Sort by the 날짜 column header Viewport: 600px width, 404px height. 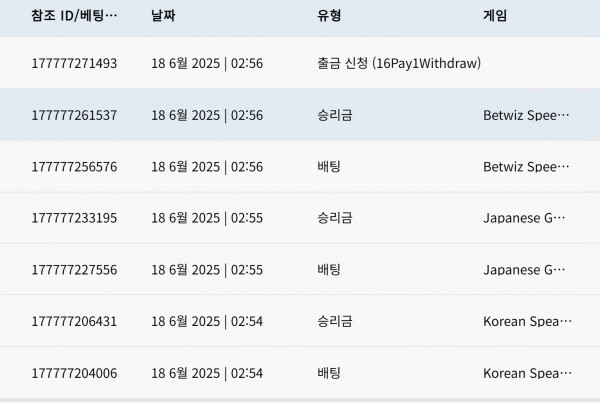(163, 16)
